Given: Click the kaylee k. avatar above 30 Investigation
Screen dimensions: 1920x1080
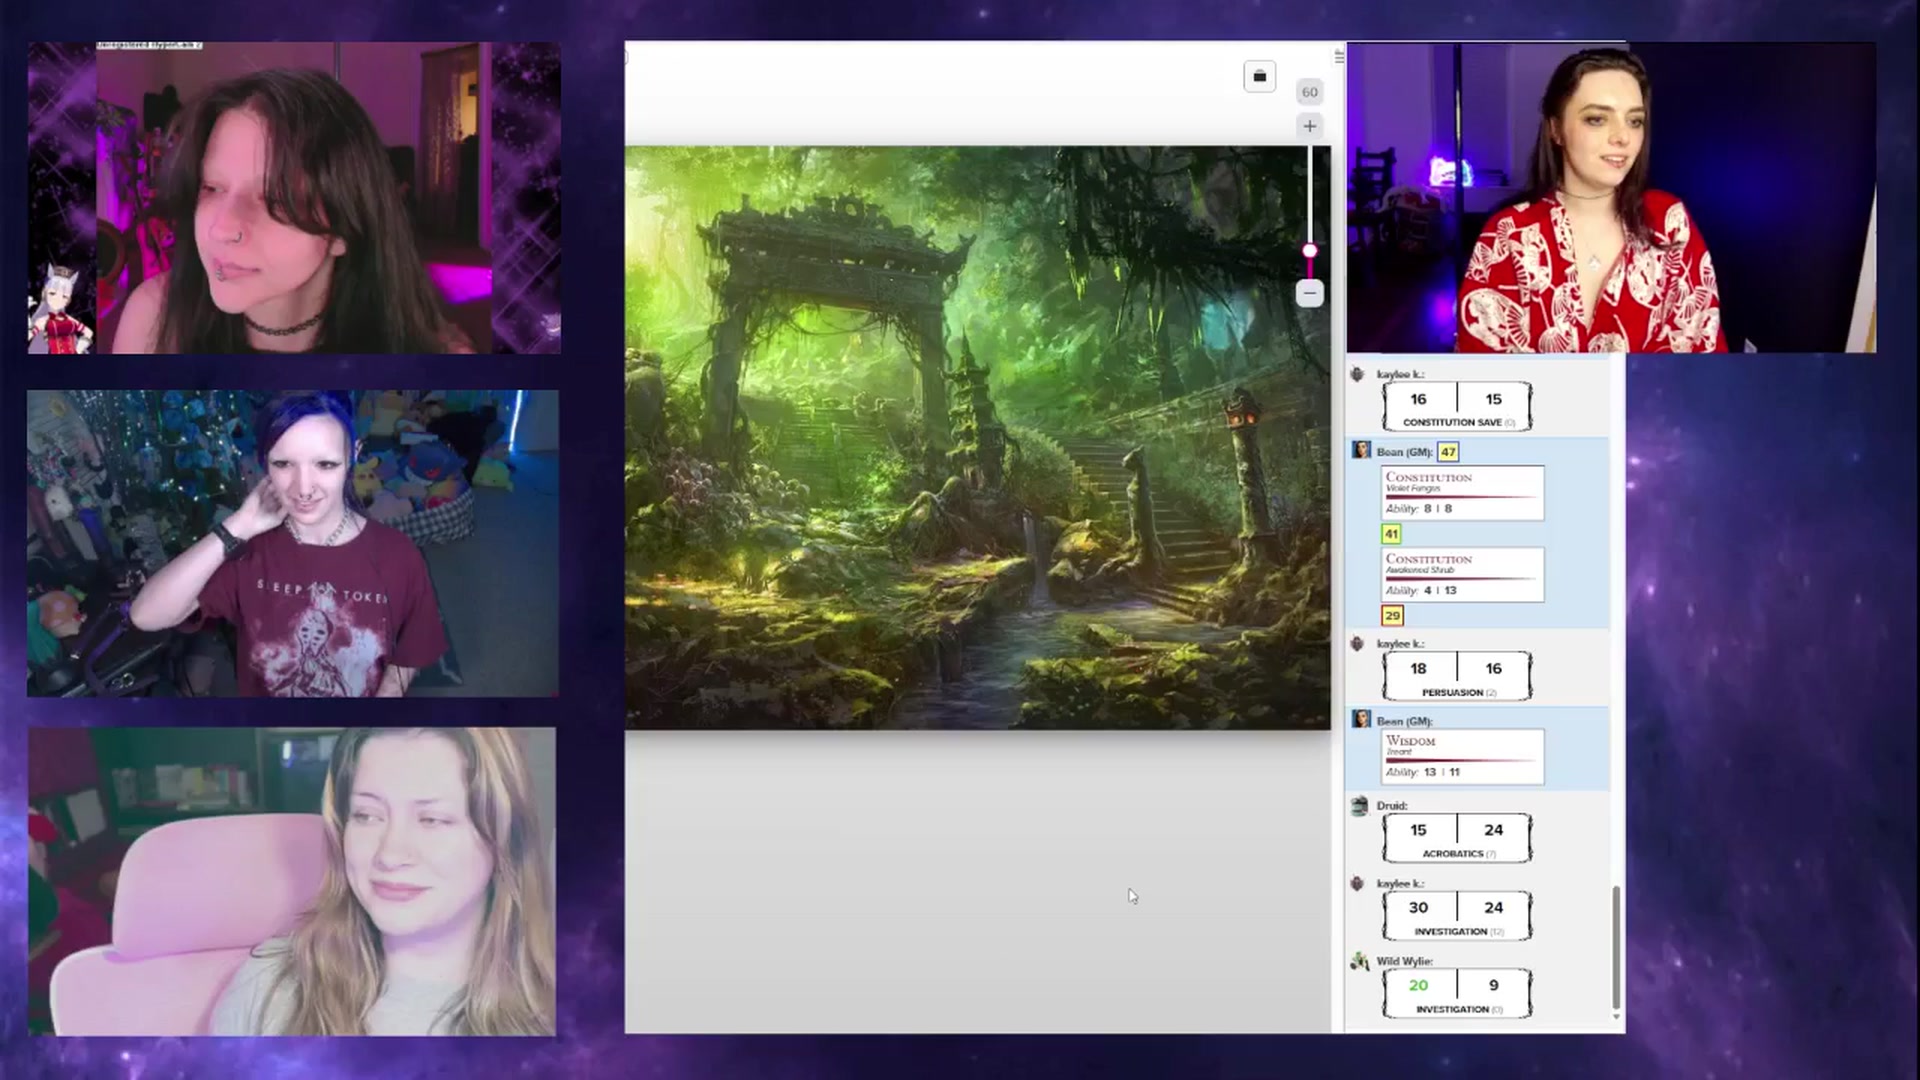Looking at the screenshot, I should pyautogui.click(x=1357, y=884).
